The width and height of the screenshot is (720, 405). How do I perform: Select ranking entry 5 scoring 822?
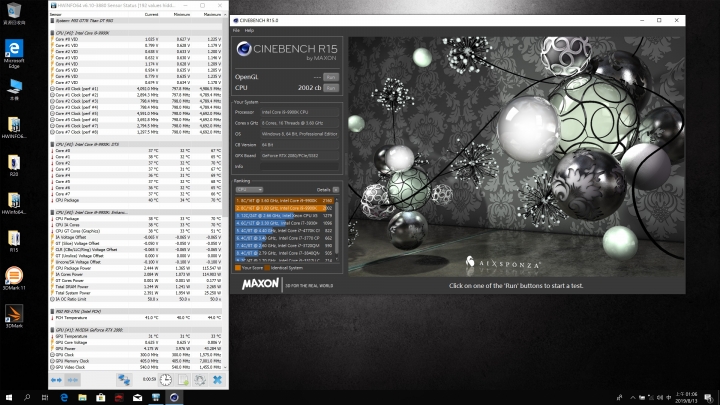click(284, 231)
